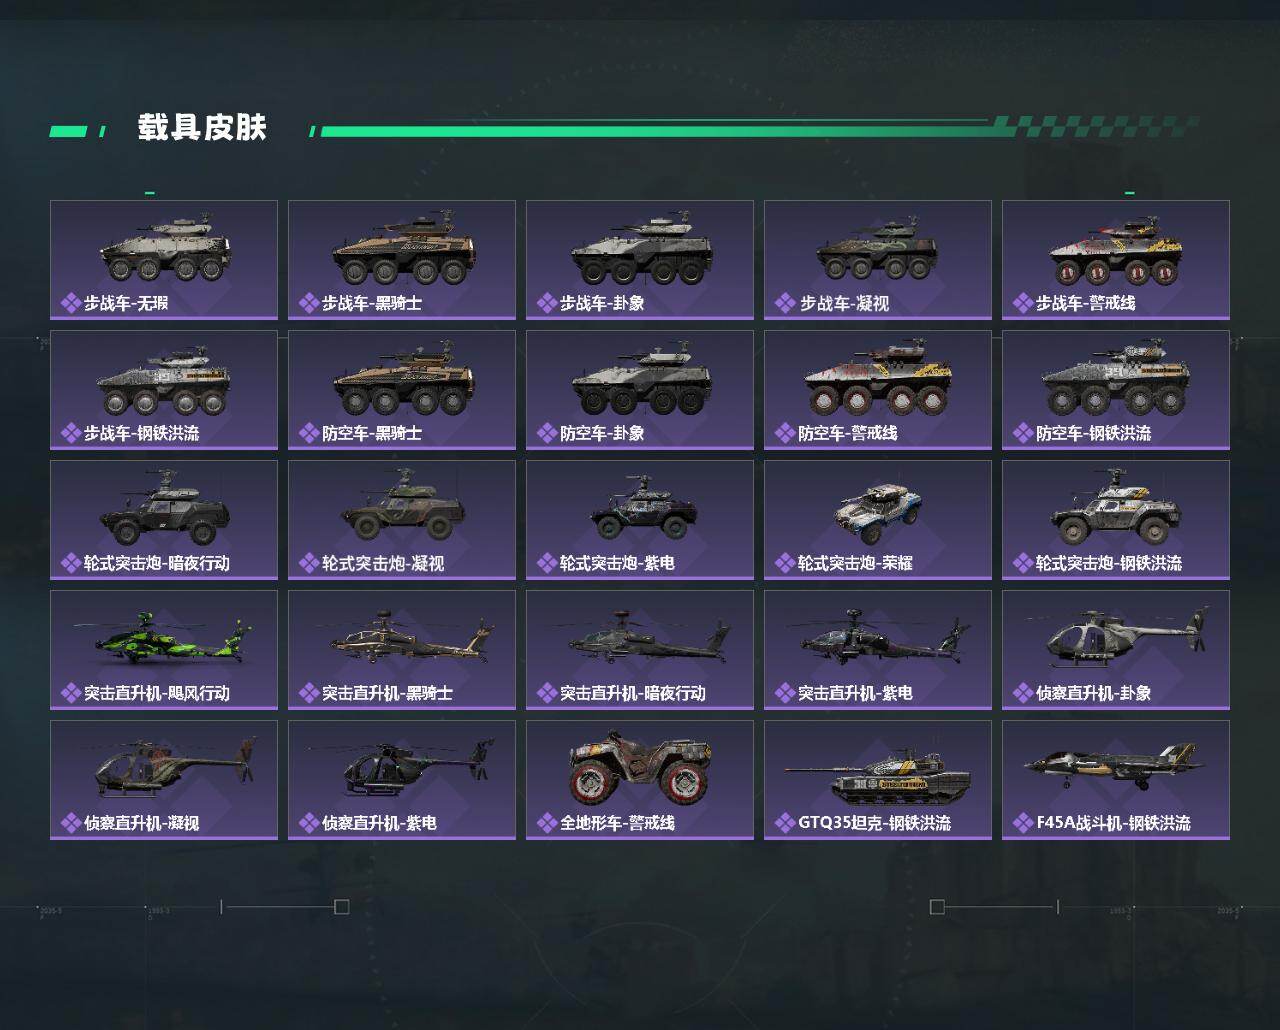Click the diamond icon next to 防空车-警戒线

pyautogui.click(x=784, y=433)
